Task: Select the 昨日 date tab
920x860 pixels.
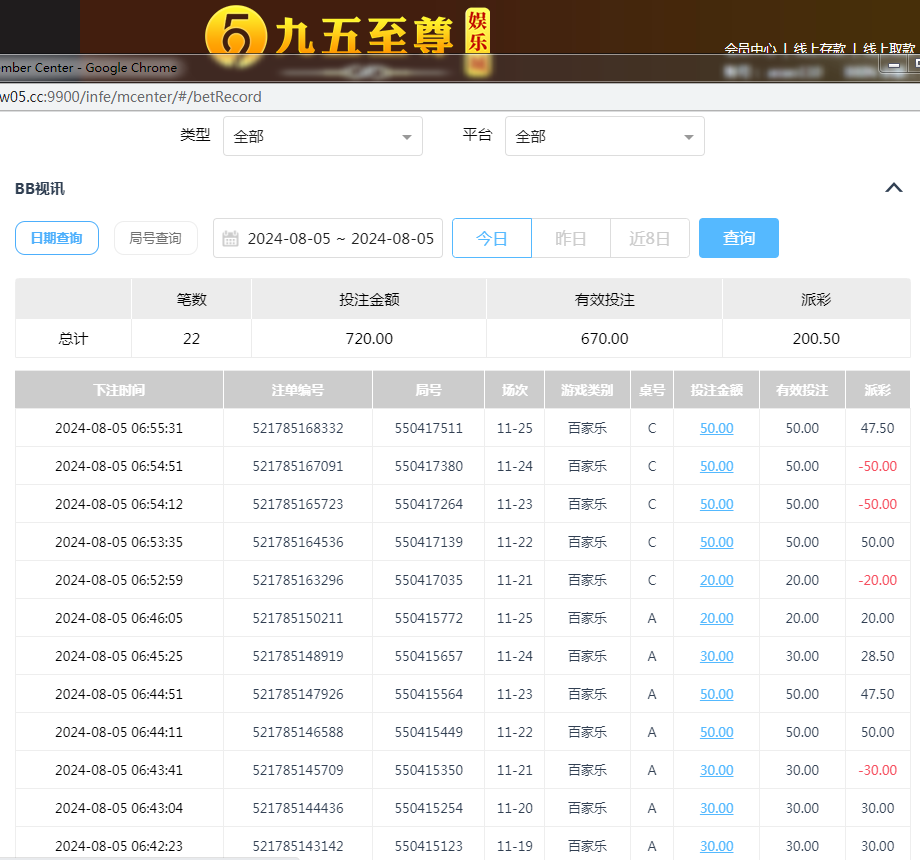Action: [570, 238]
